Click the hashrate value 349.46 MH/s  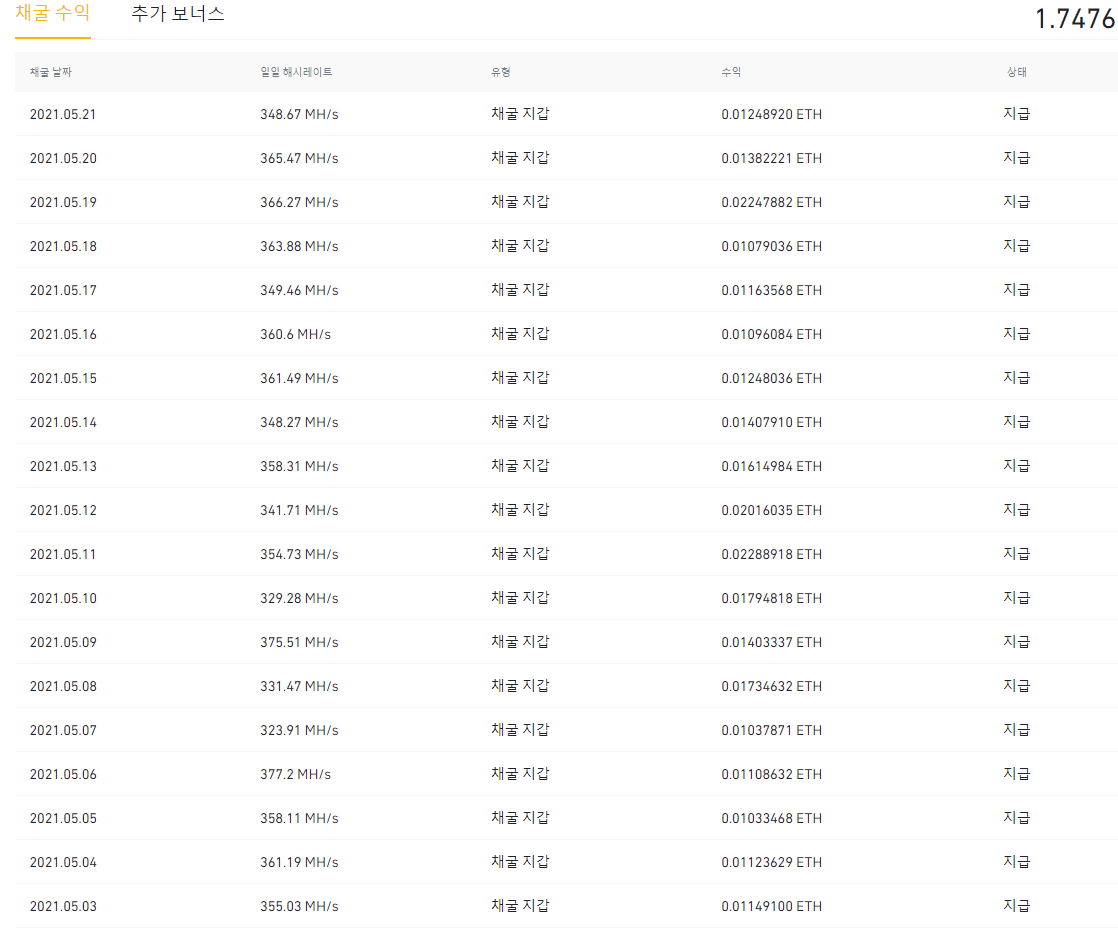point(299,290)
